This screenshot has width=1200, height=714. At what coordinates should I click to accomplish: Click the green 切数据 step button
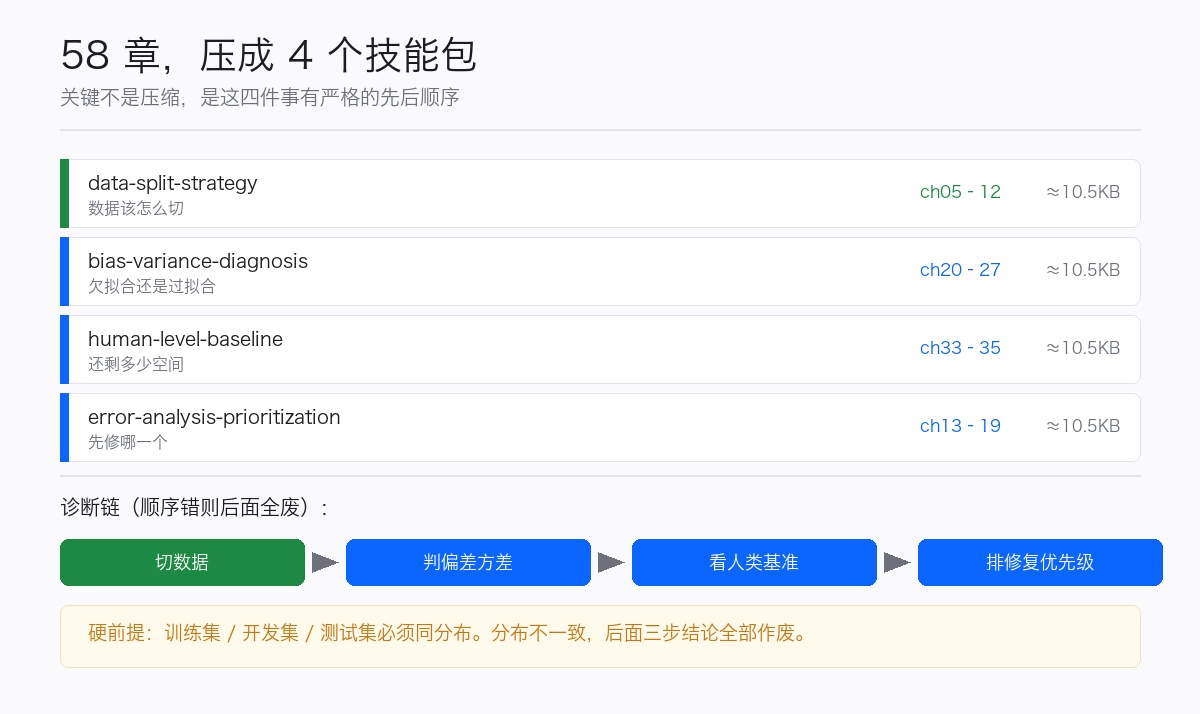182,562
